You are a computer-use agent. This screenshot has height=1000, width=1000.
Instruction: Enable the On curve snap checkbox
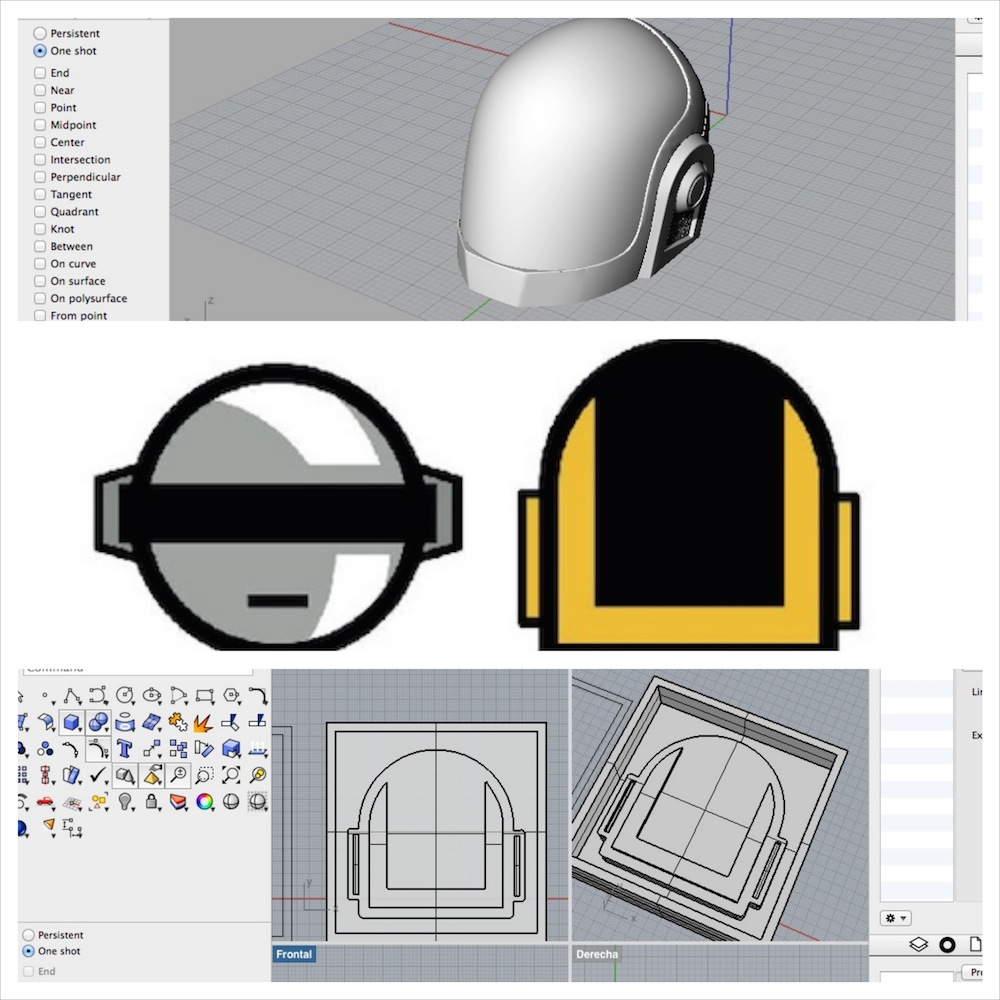click(x=40, y=263)
